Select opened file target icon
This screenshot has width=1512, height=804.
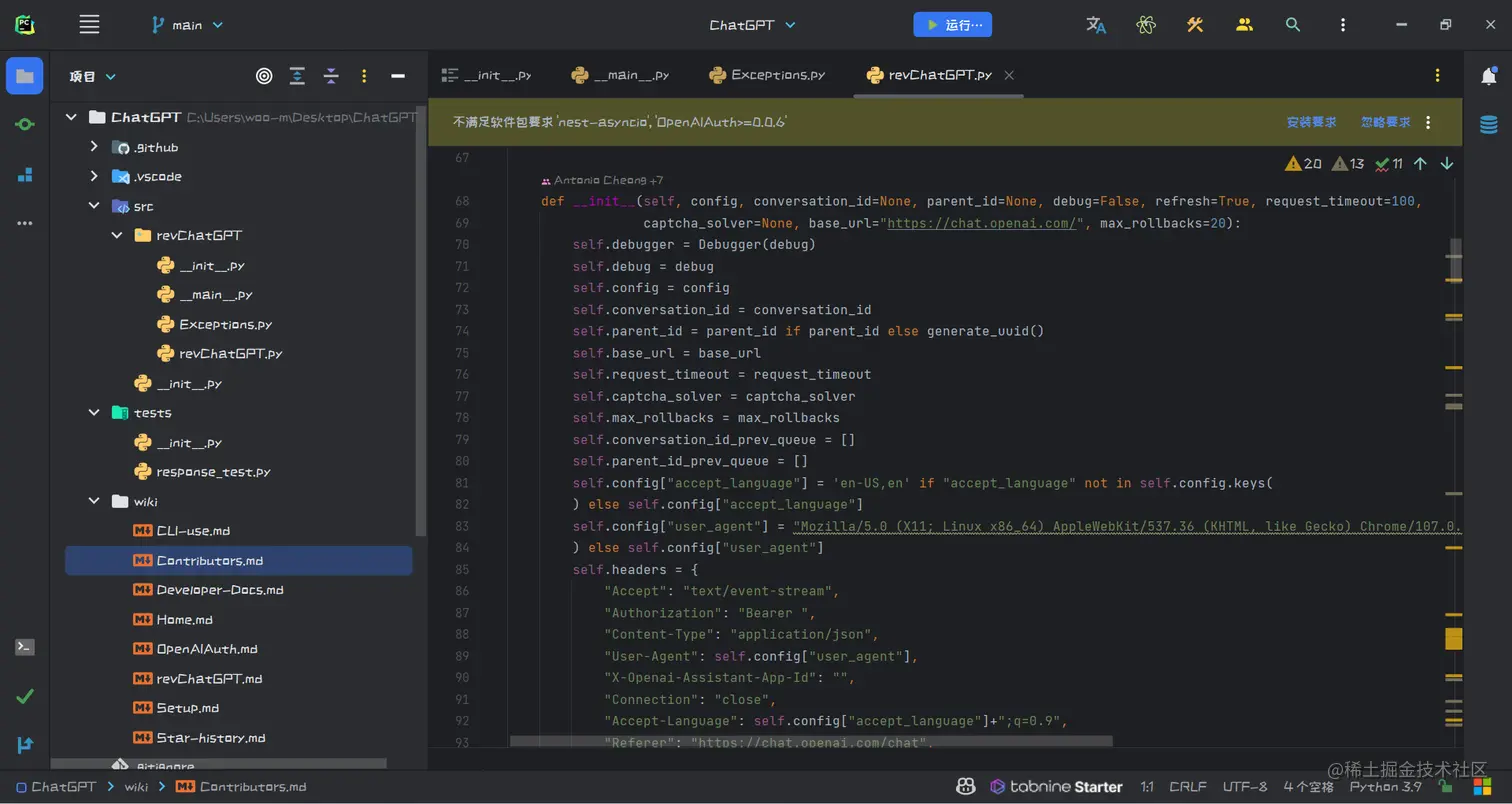pyautogui.click(x=264, y=76)
